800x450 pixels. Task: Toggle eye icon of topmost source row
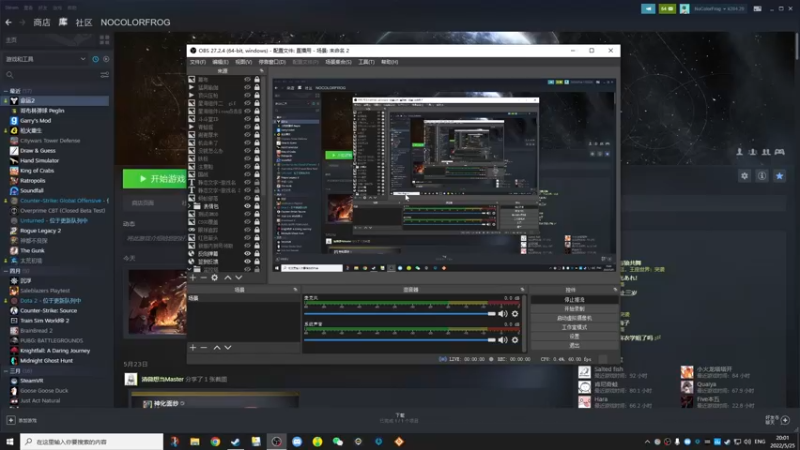tap(247, 80)
